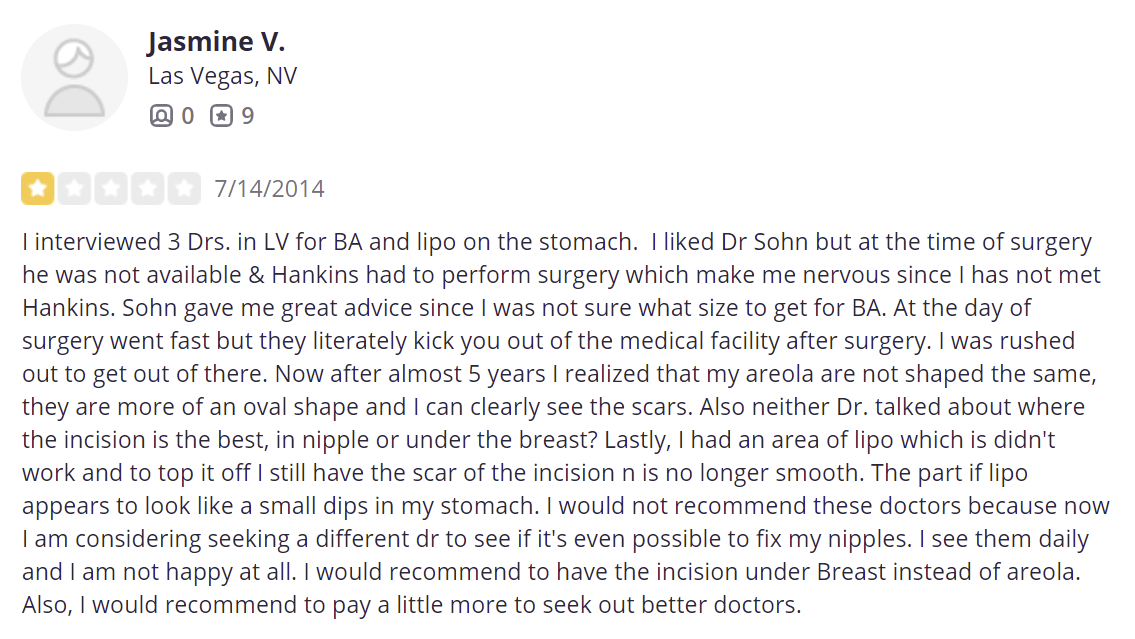This screenshot has height=639, width=1135.
Task: Select the third gray rating star
Action: [111, 189]
